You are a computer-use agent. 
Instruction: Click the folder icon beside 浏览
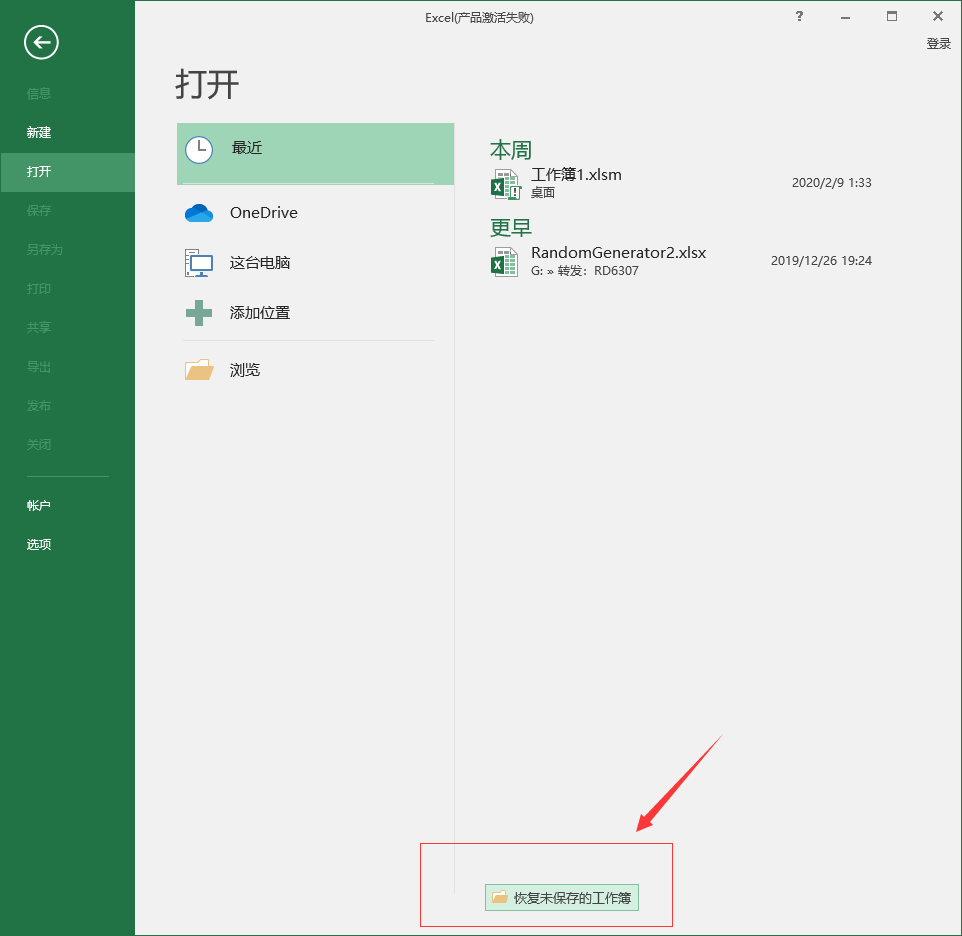pos(199,369)
